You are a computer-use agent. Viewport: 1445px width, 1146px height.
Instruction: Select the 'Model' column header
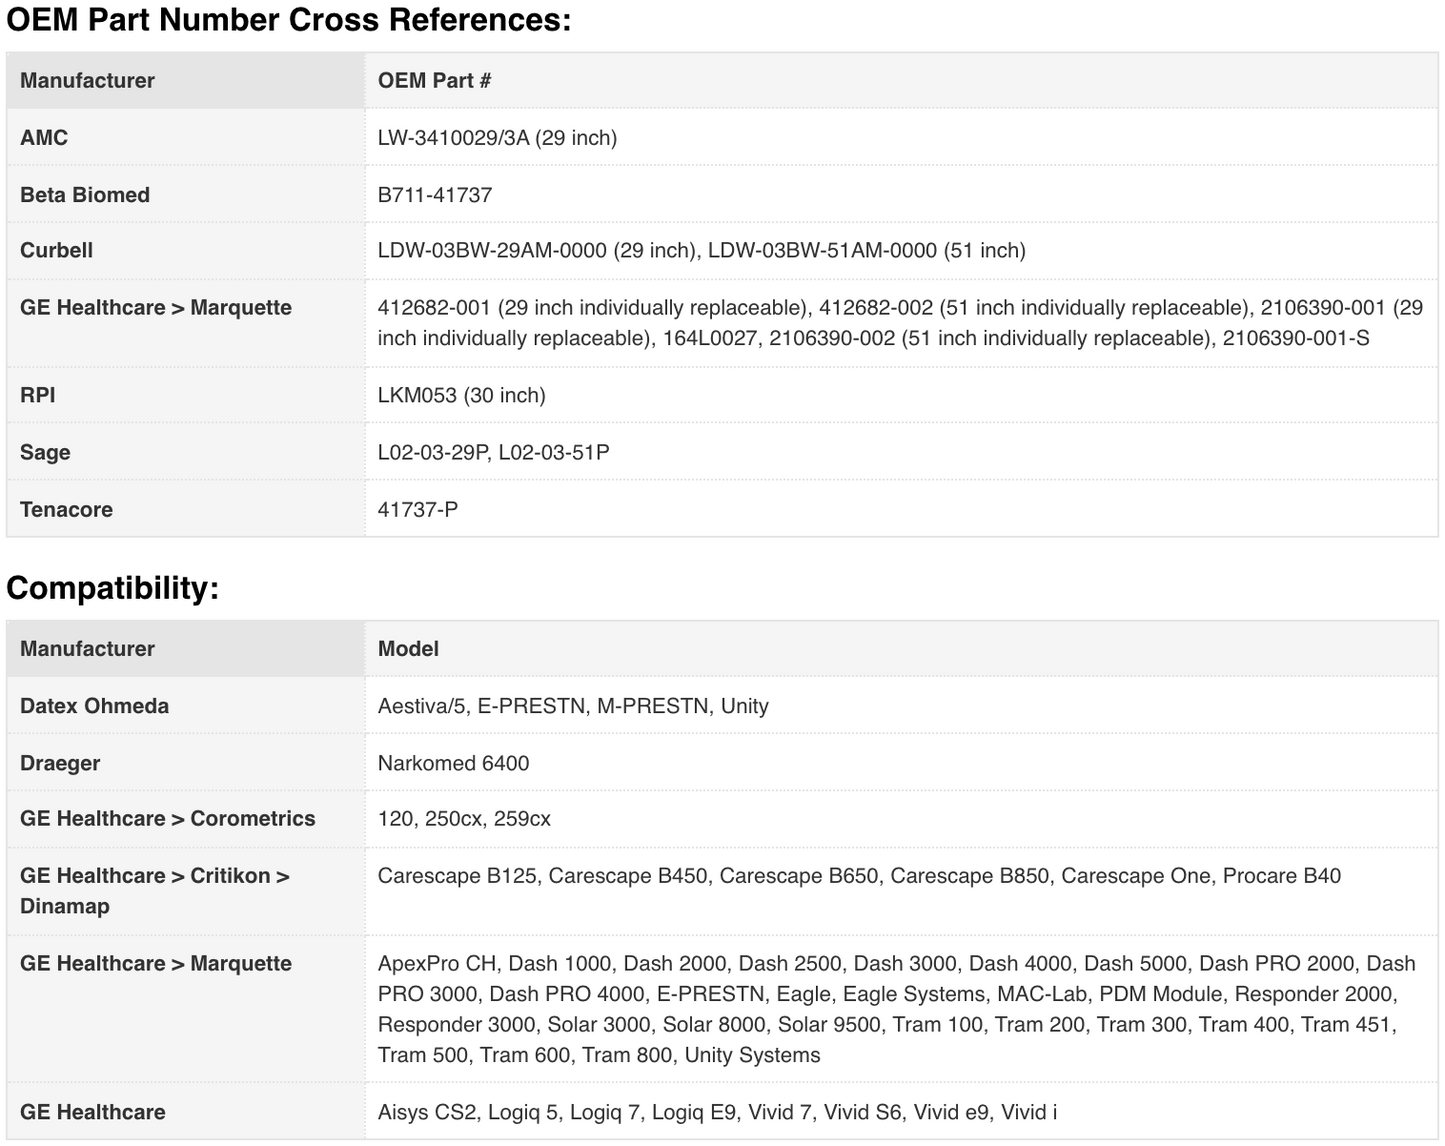tap(901, 649)
